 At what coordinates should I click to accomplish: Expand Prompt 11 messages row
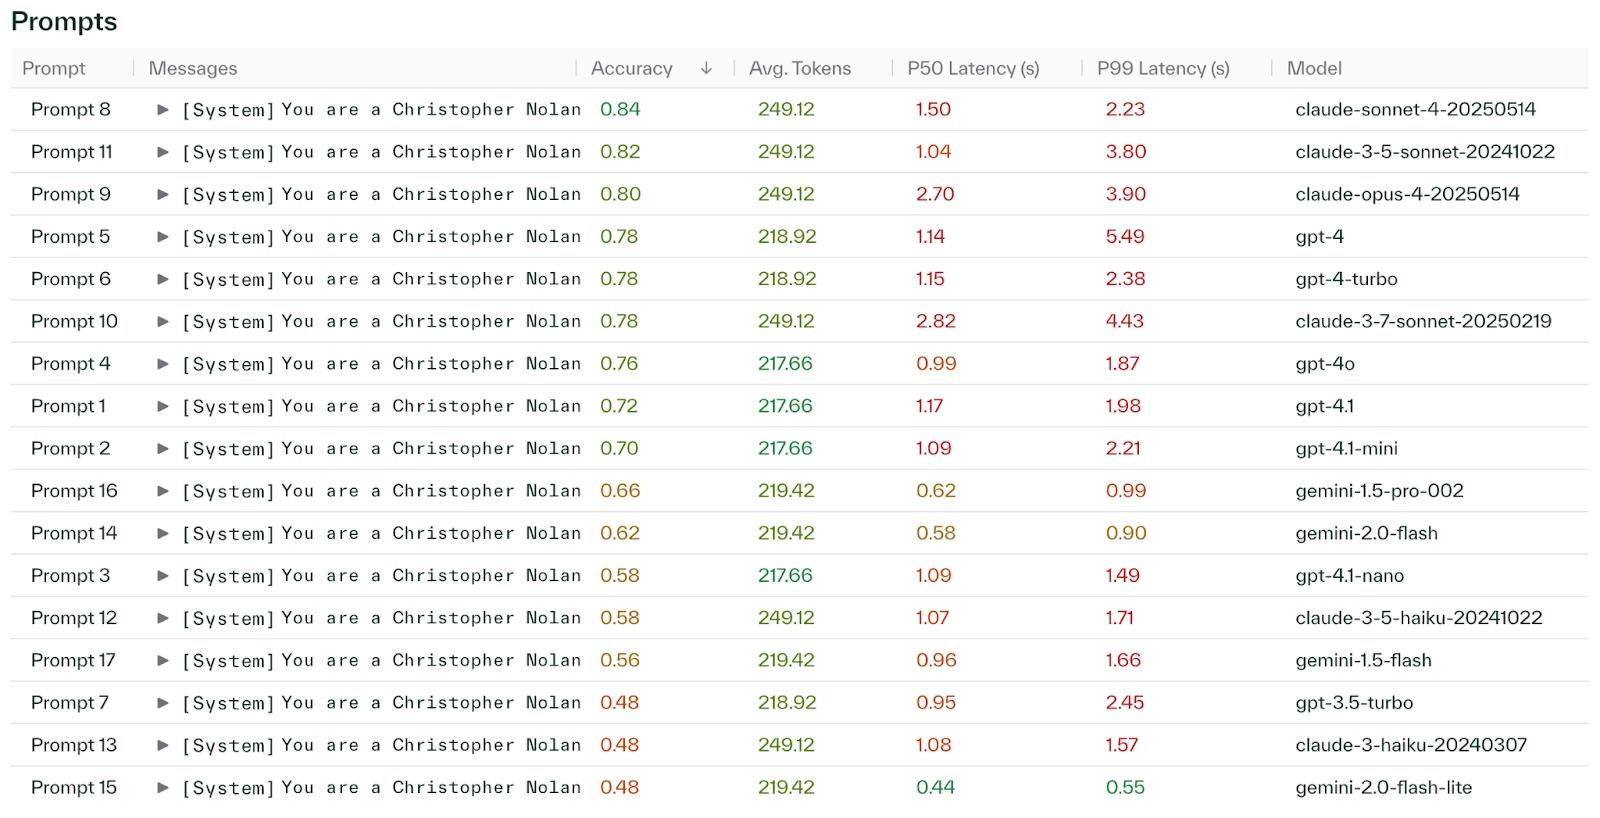pyautogui.click(x=163, y=152)
